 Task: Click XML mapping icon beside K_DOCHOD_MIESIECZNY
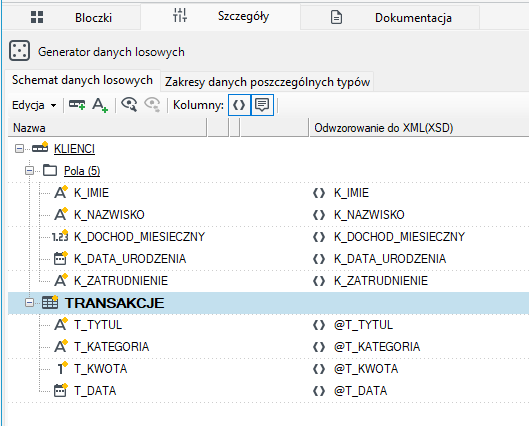tap(319, 237)
